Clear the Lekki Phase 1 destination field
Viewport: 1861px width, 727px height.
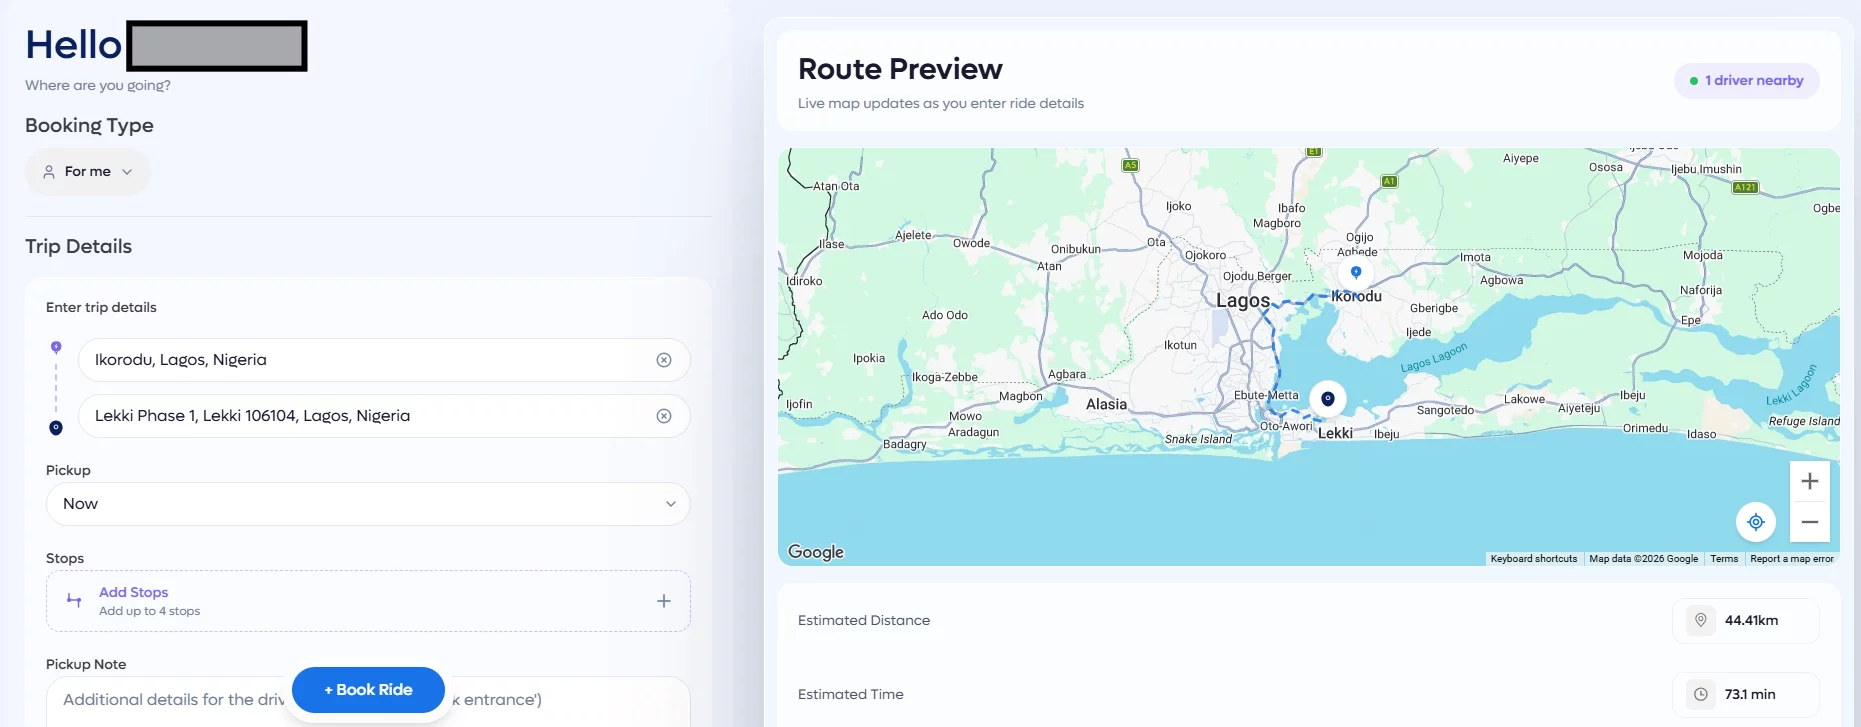664,416
